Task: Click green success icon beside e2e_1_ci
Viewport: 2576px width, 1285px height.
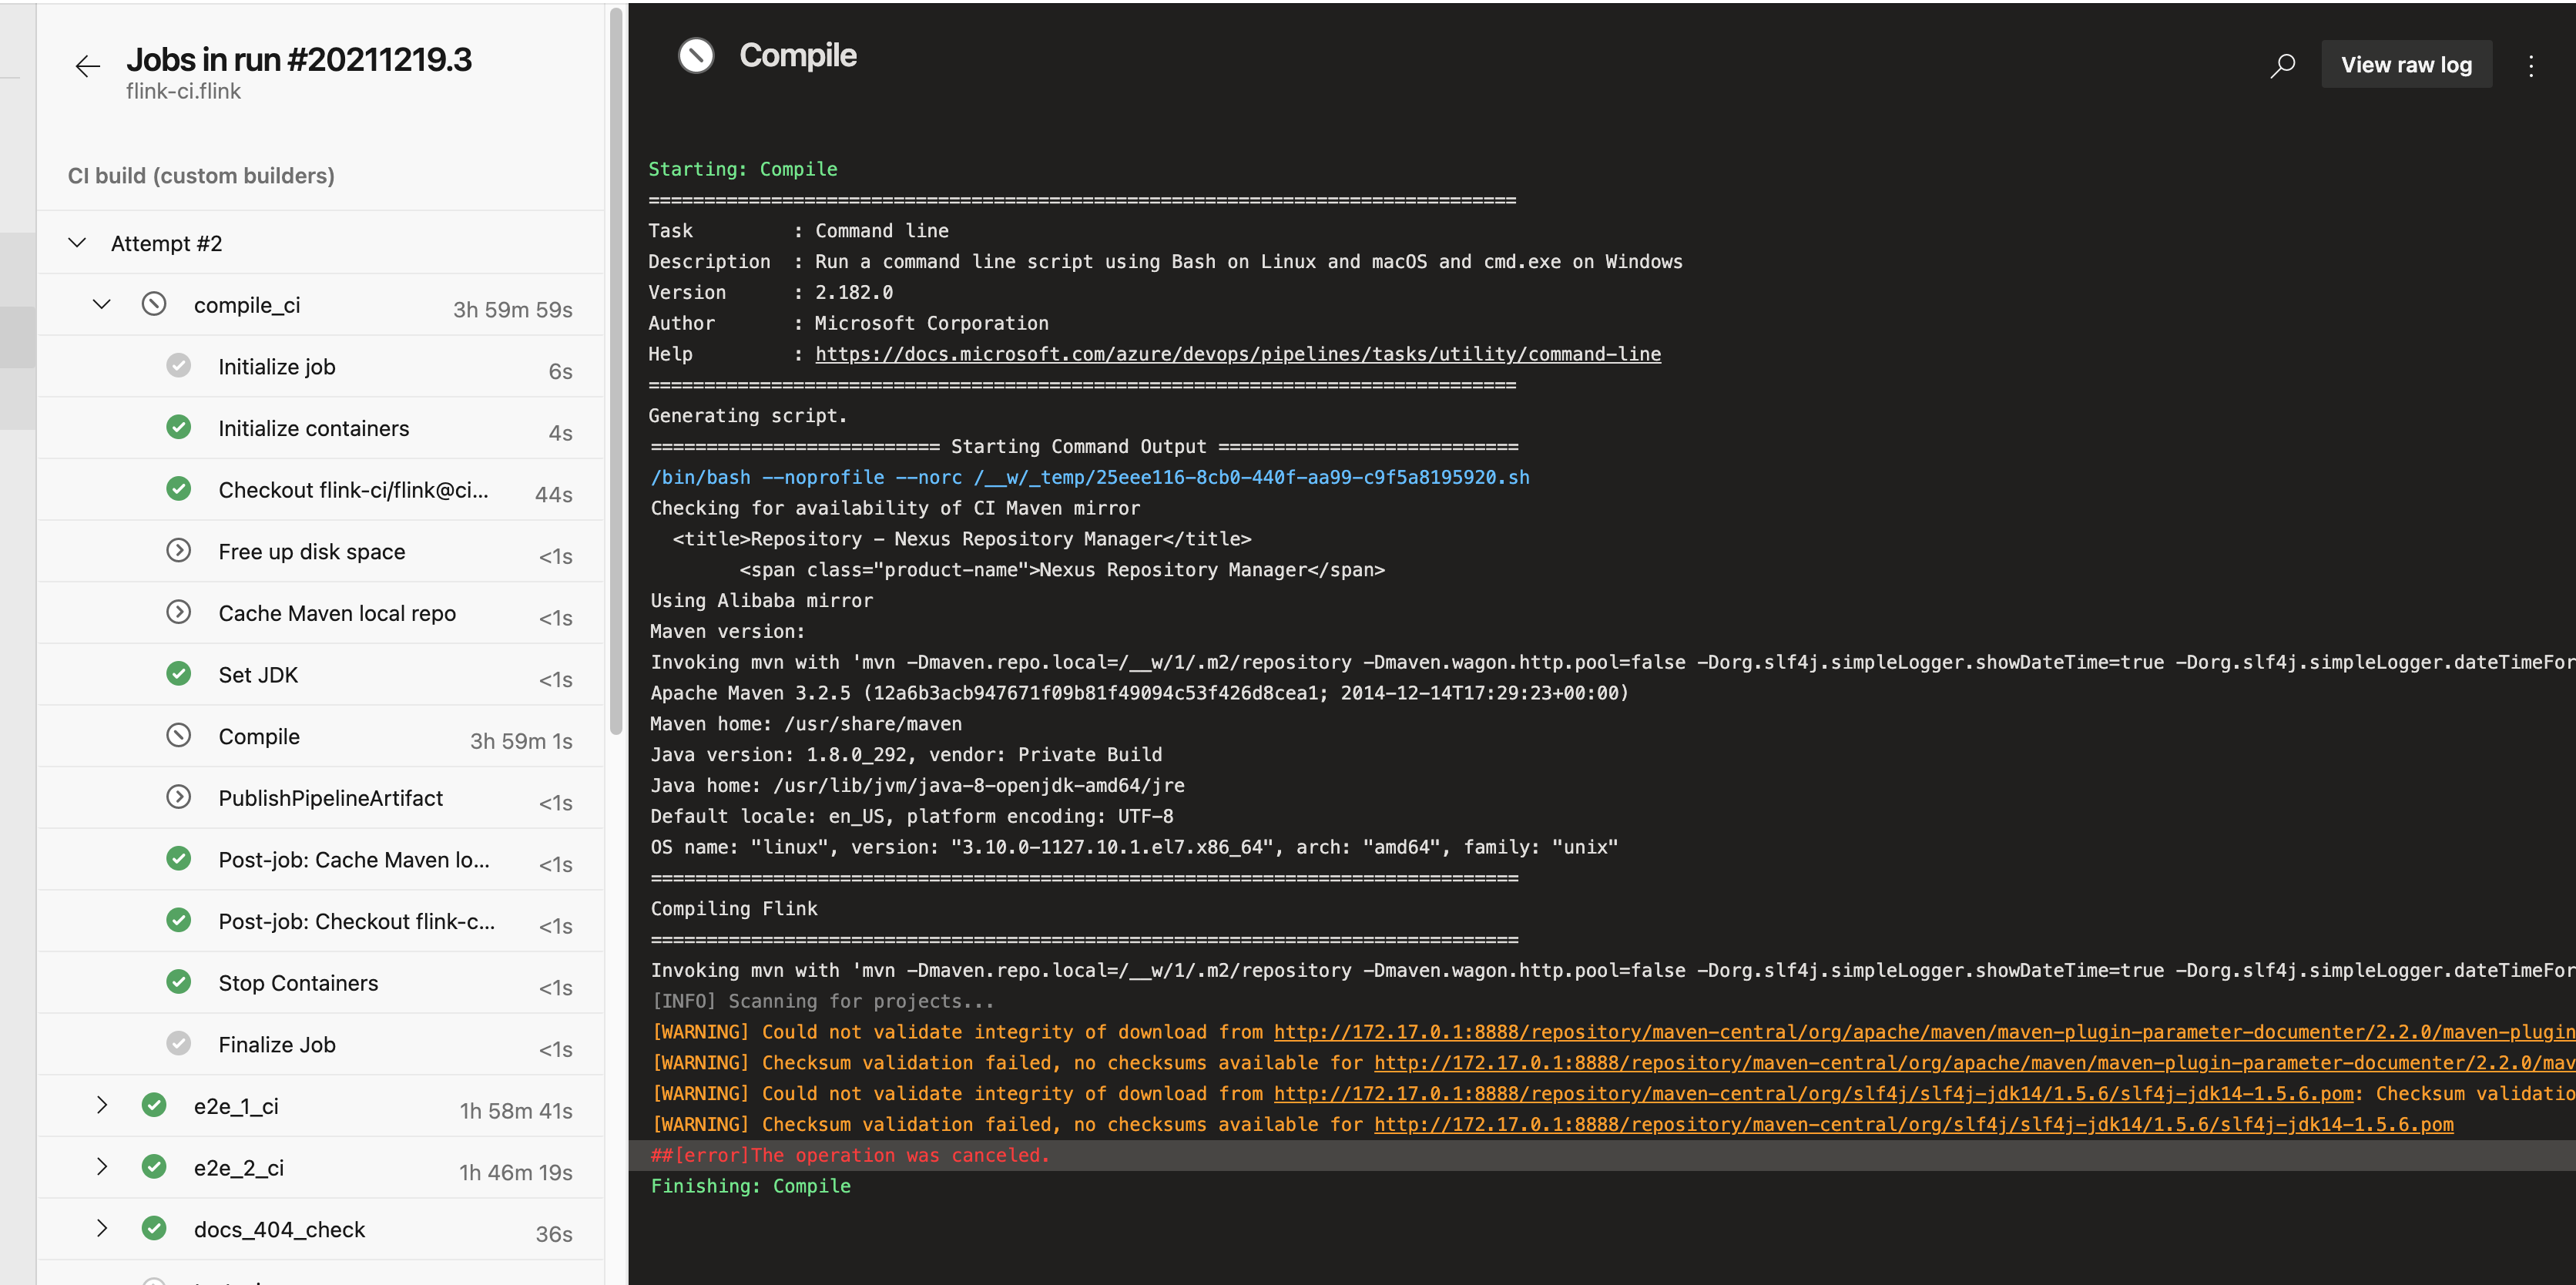Action: 154,1105
